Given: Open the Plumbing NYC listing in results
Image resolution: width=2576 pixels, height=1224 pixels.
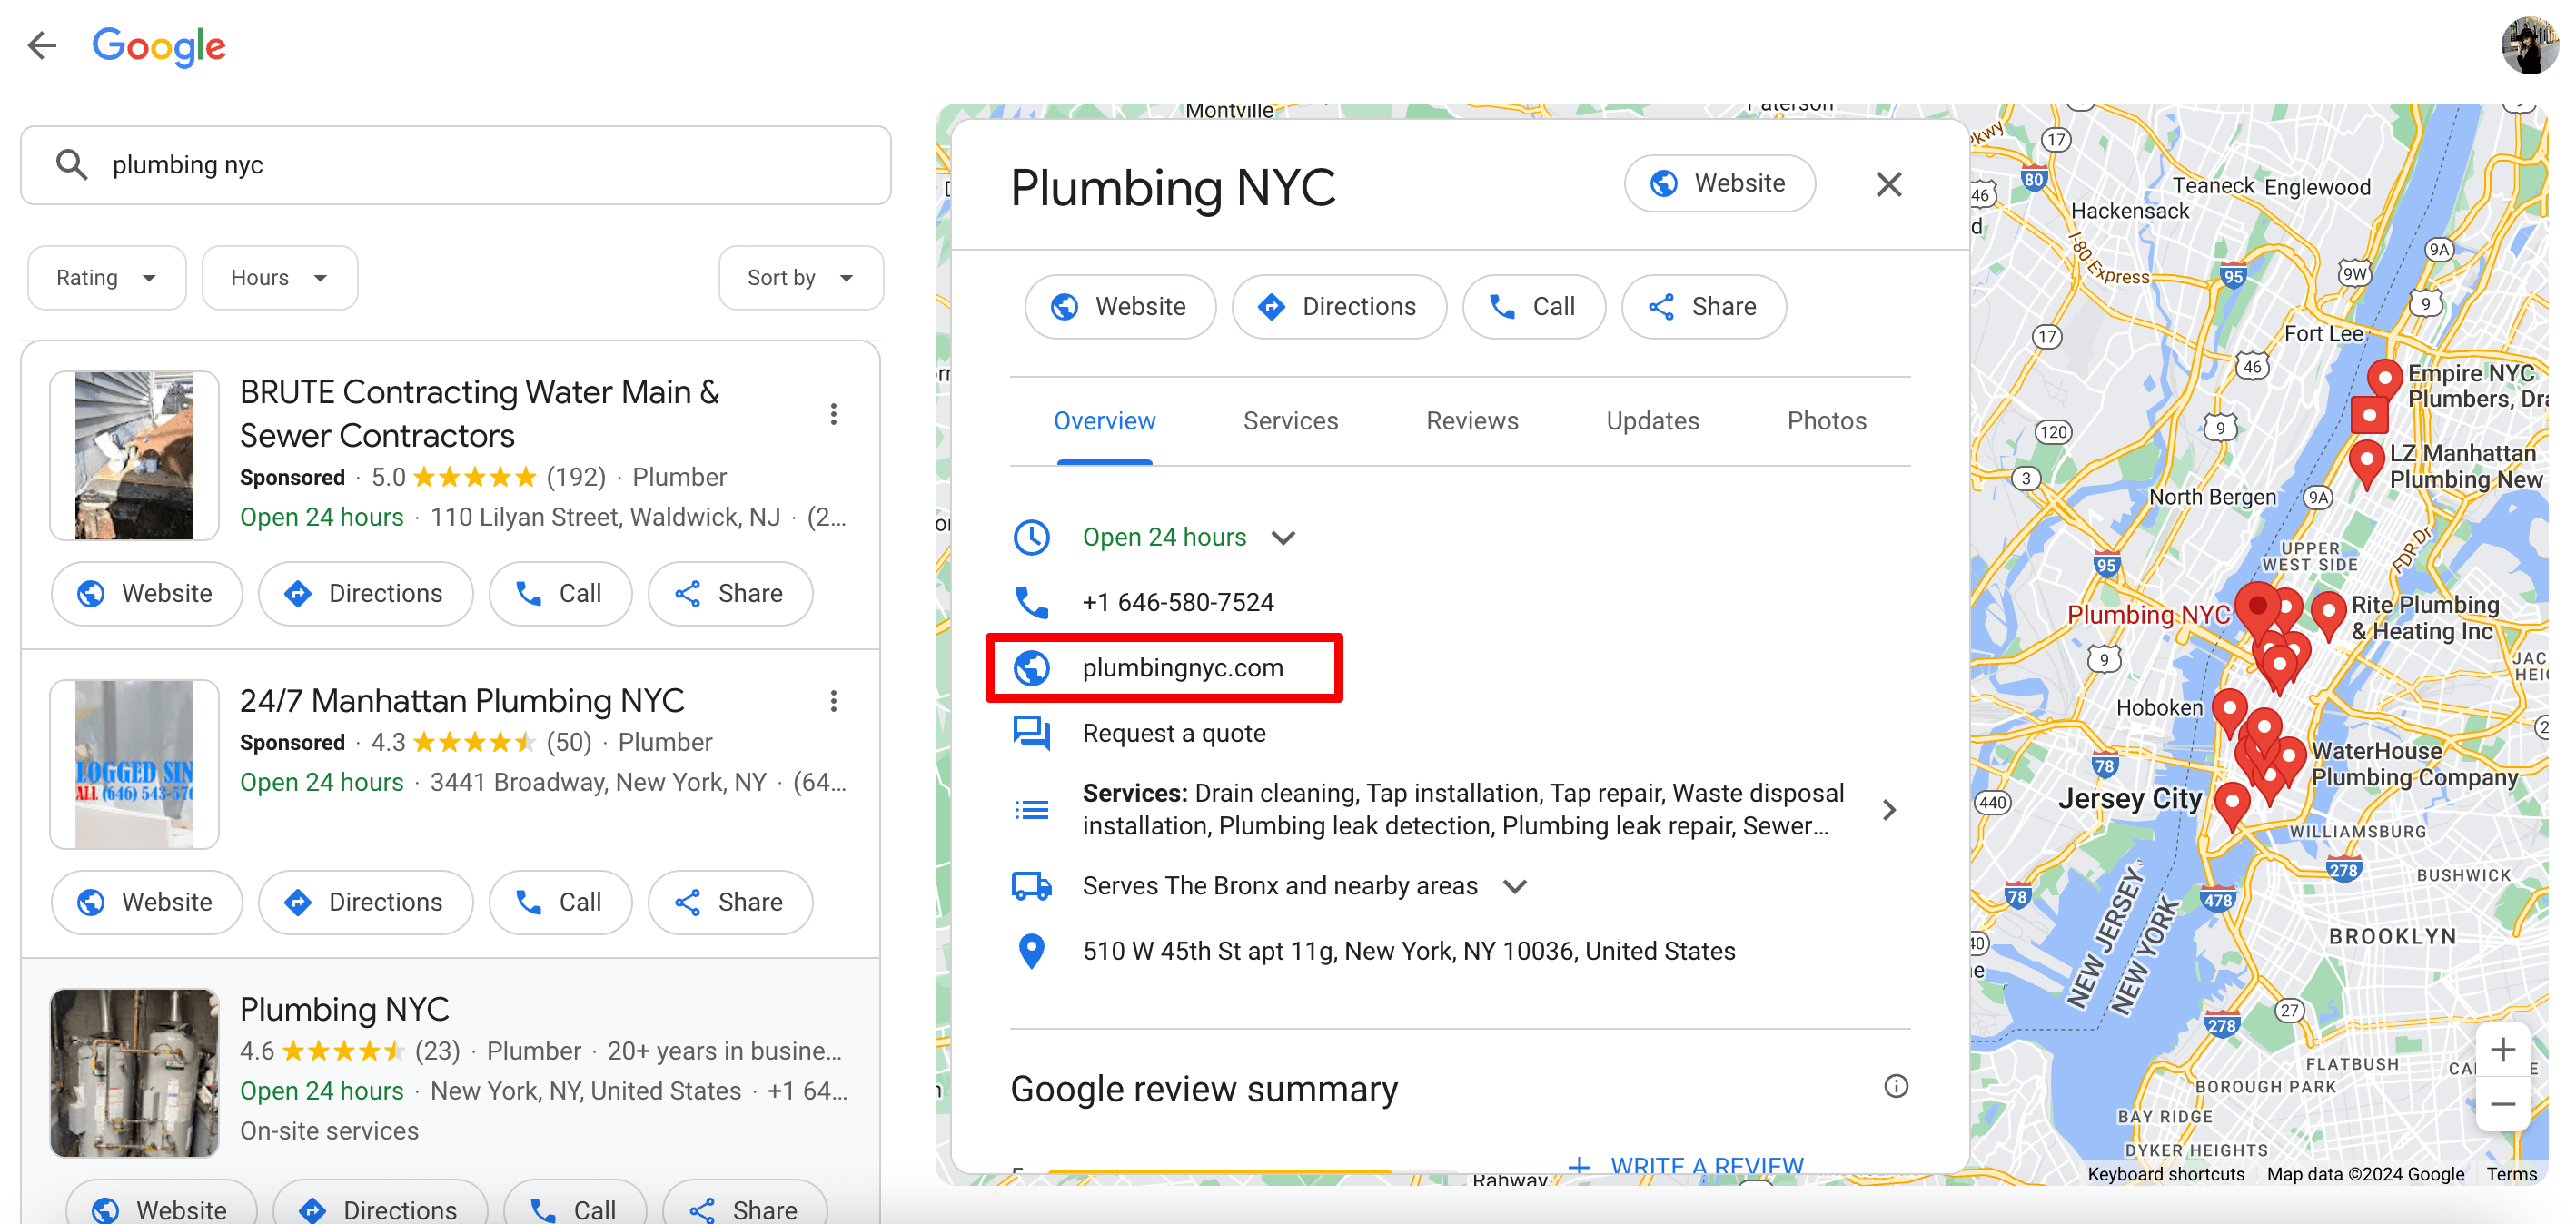Looking at the screenshot, I should tap(344, 1009).
